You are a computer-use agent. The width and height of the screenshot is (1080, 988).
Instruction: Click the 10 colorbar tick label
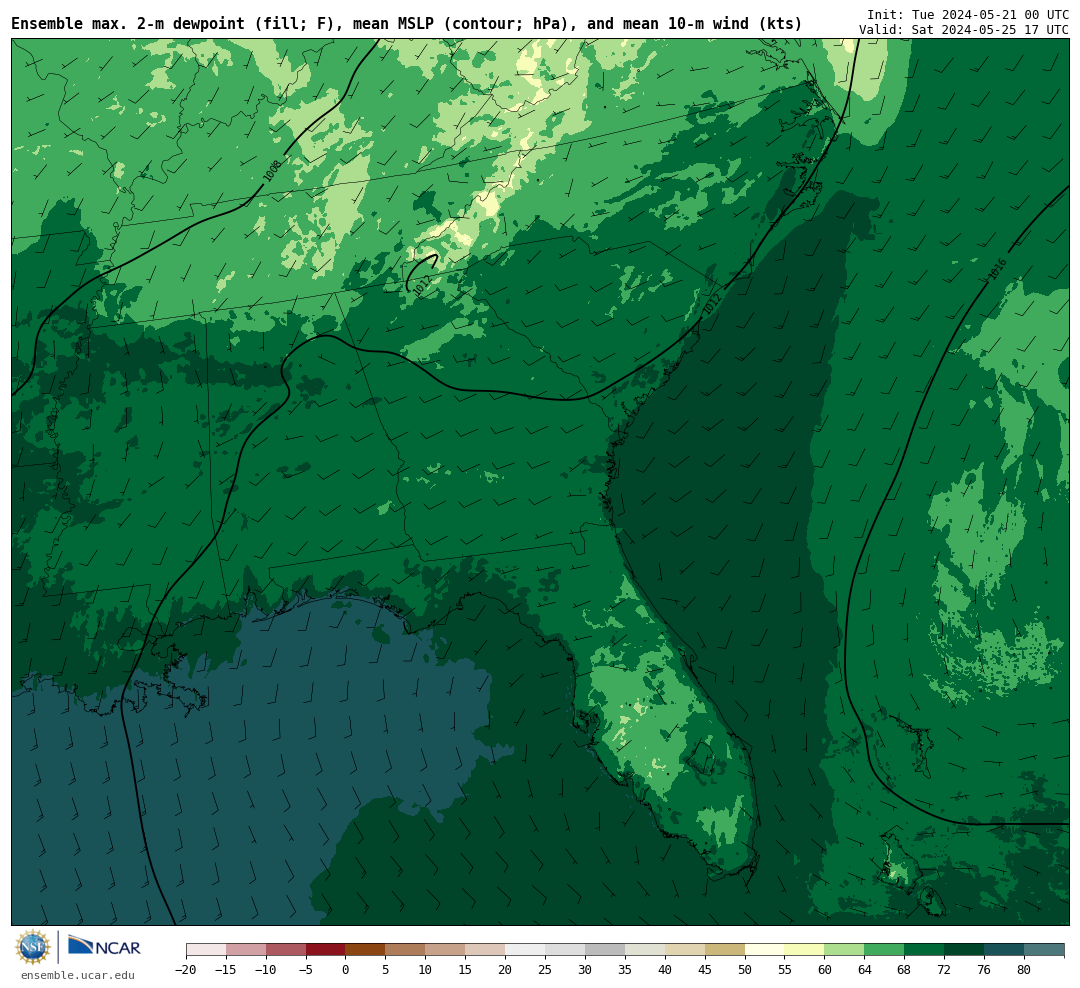point(426,969)
